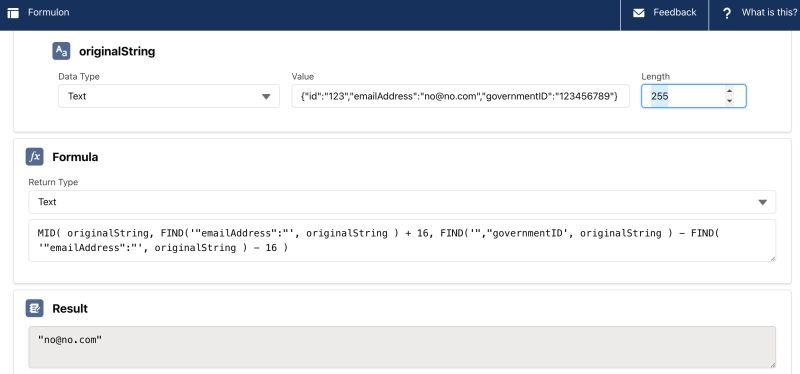Click the originalString text type icon
This screenshot has width=800, height=374.
[61, 51]
